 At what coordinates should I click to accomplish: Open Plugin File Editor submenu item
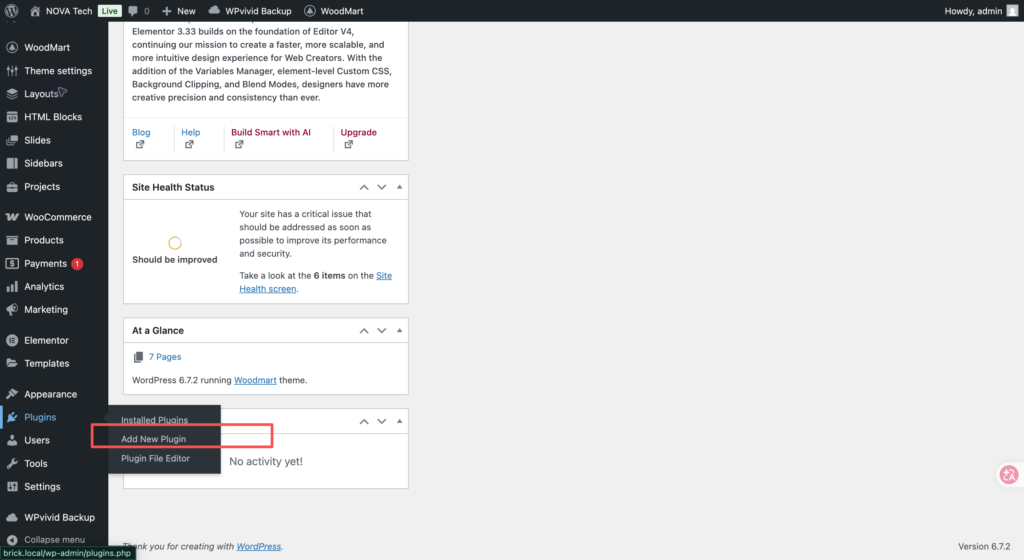coord(155,458)
